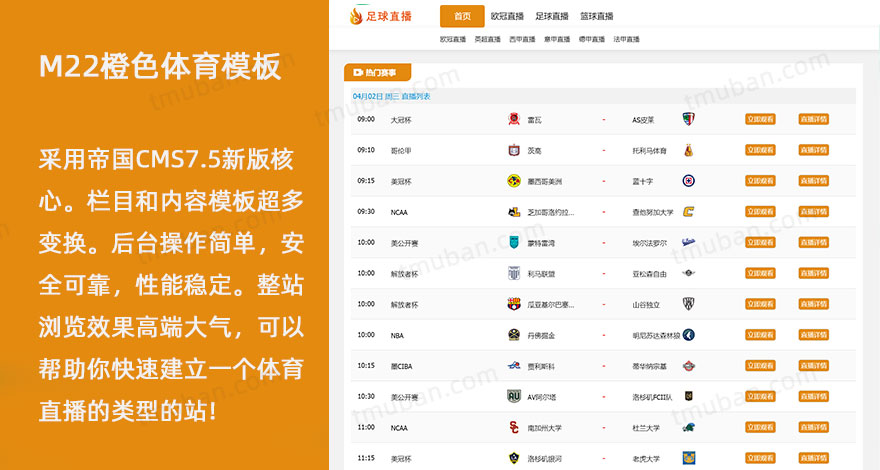The image size is (880, 470).
Task: Click 立即观看 for the 查塔努加大学 match
Action: pyautogui.click(x=760, y=212)
